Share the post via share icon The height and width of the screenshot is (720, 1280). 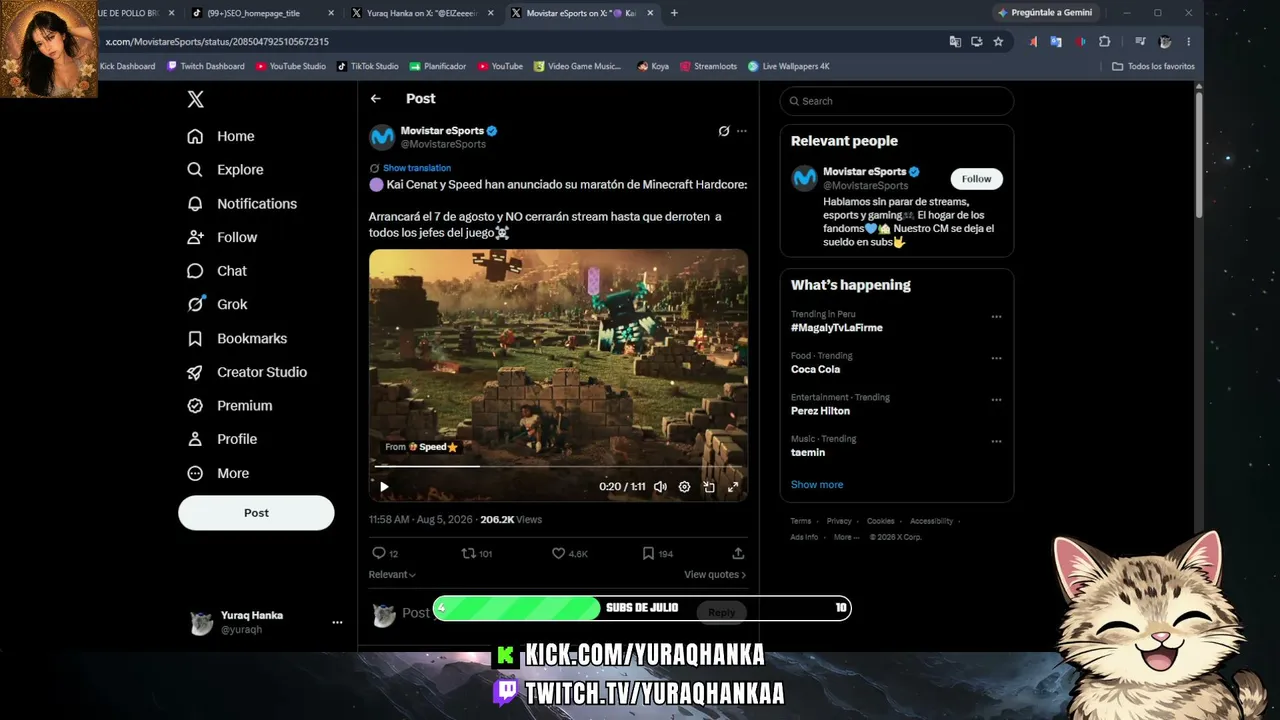(738, 553)
